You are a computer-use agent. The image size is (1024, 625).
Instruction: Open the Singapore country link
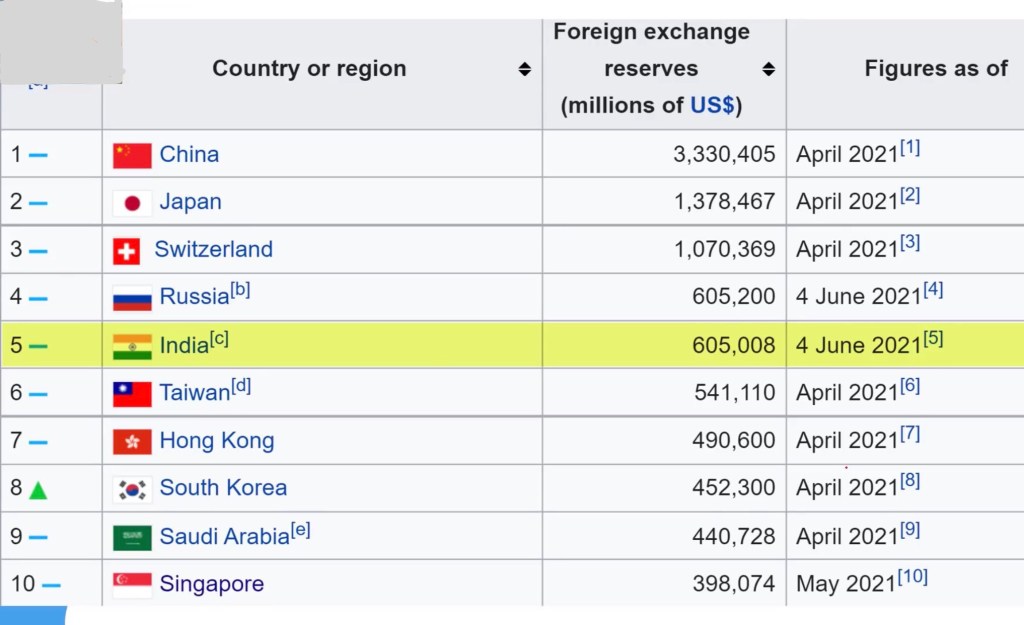211,584
